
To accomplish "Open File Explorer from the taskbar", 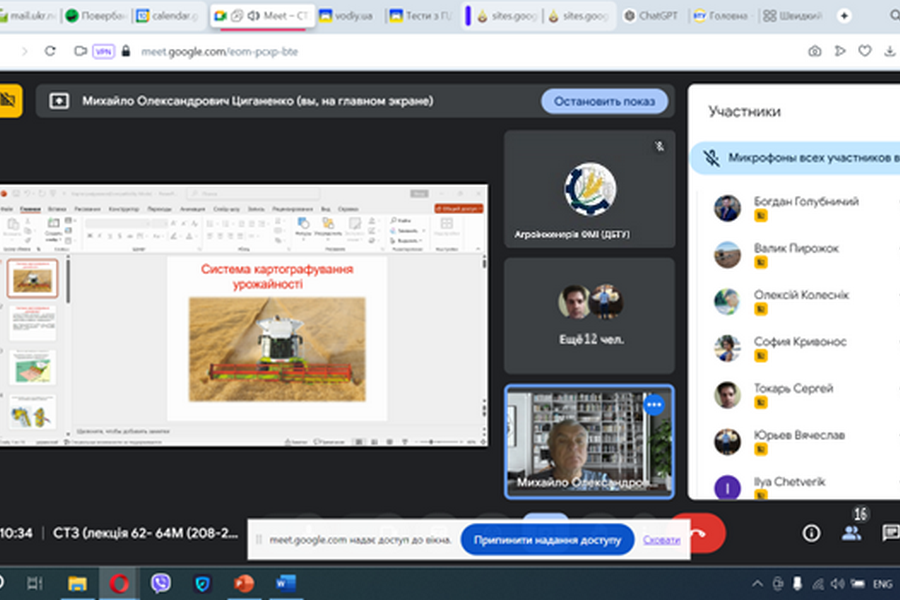I will click(x=77, y=584).
